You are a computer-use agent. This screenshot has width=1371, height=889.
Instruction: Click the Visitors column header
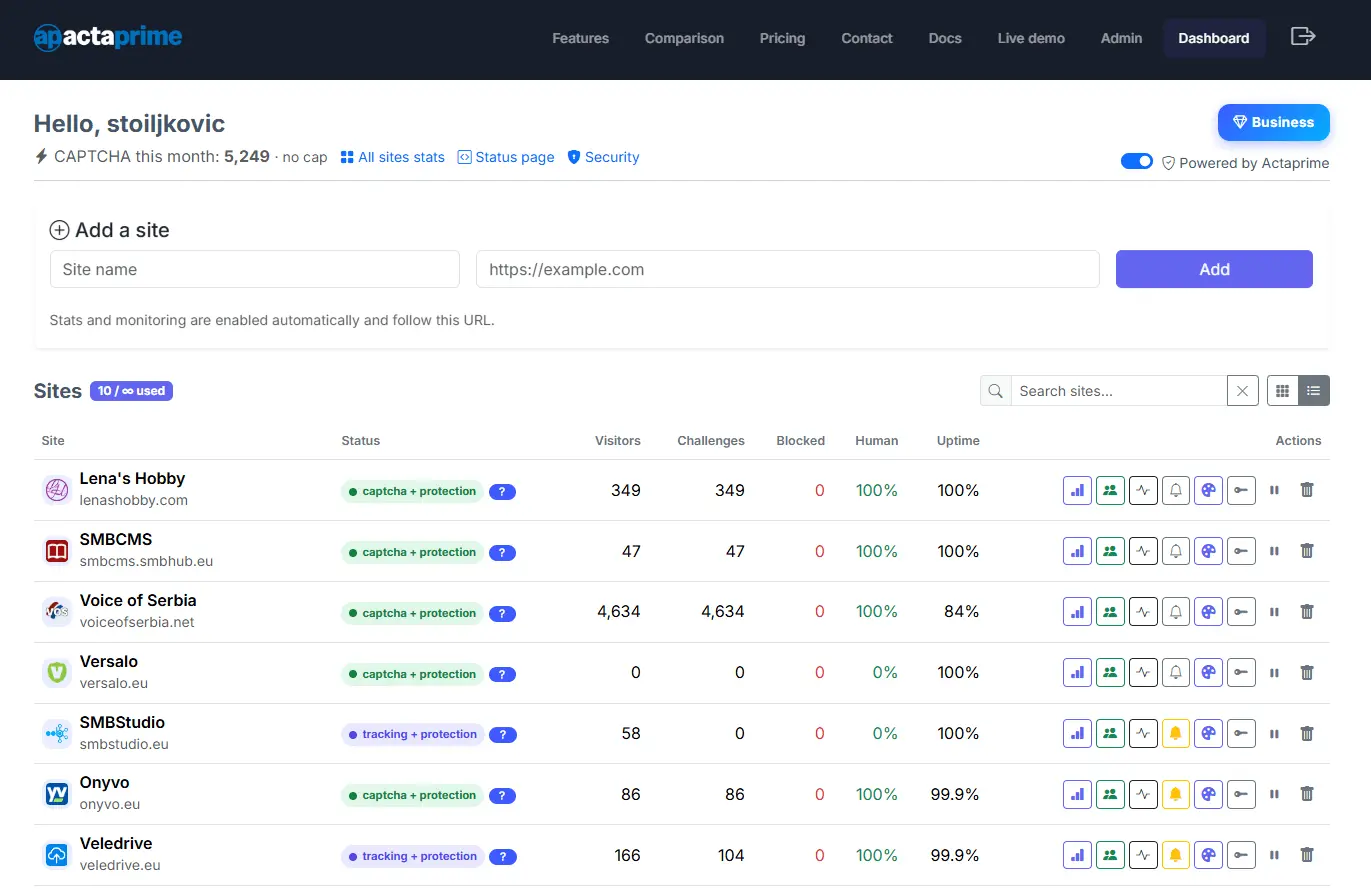(x=618, y=440)
